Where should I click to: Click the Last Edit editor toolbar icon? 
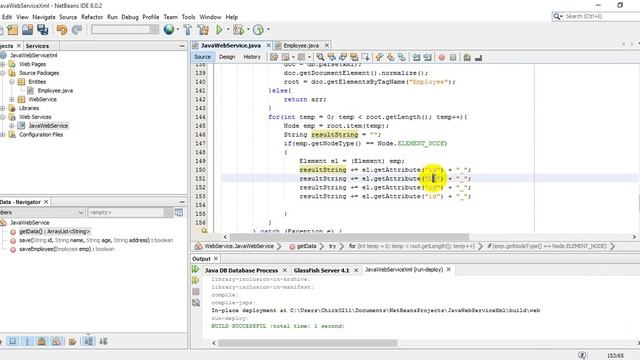tap(273, 57)
